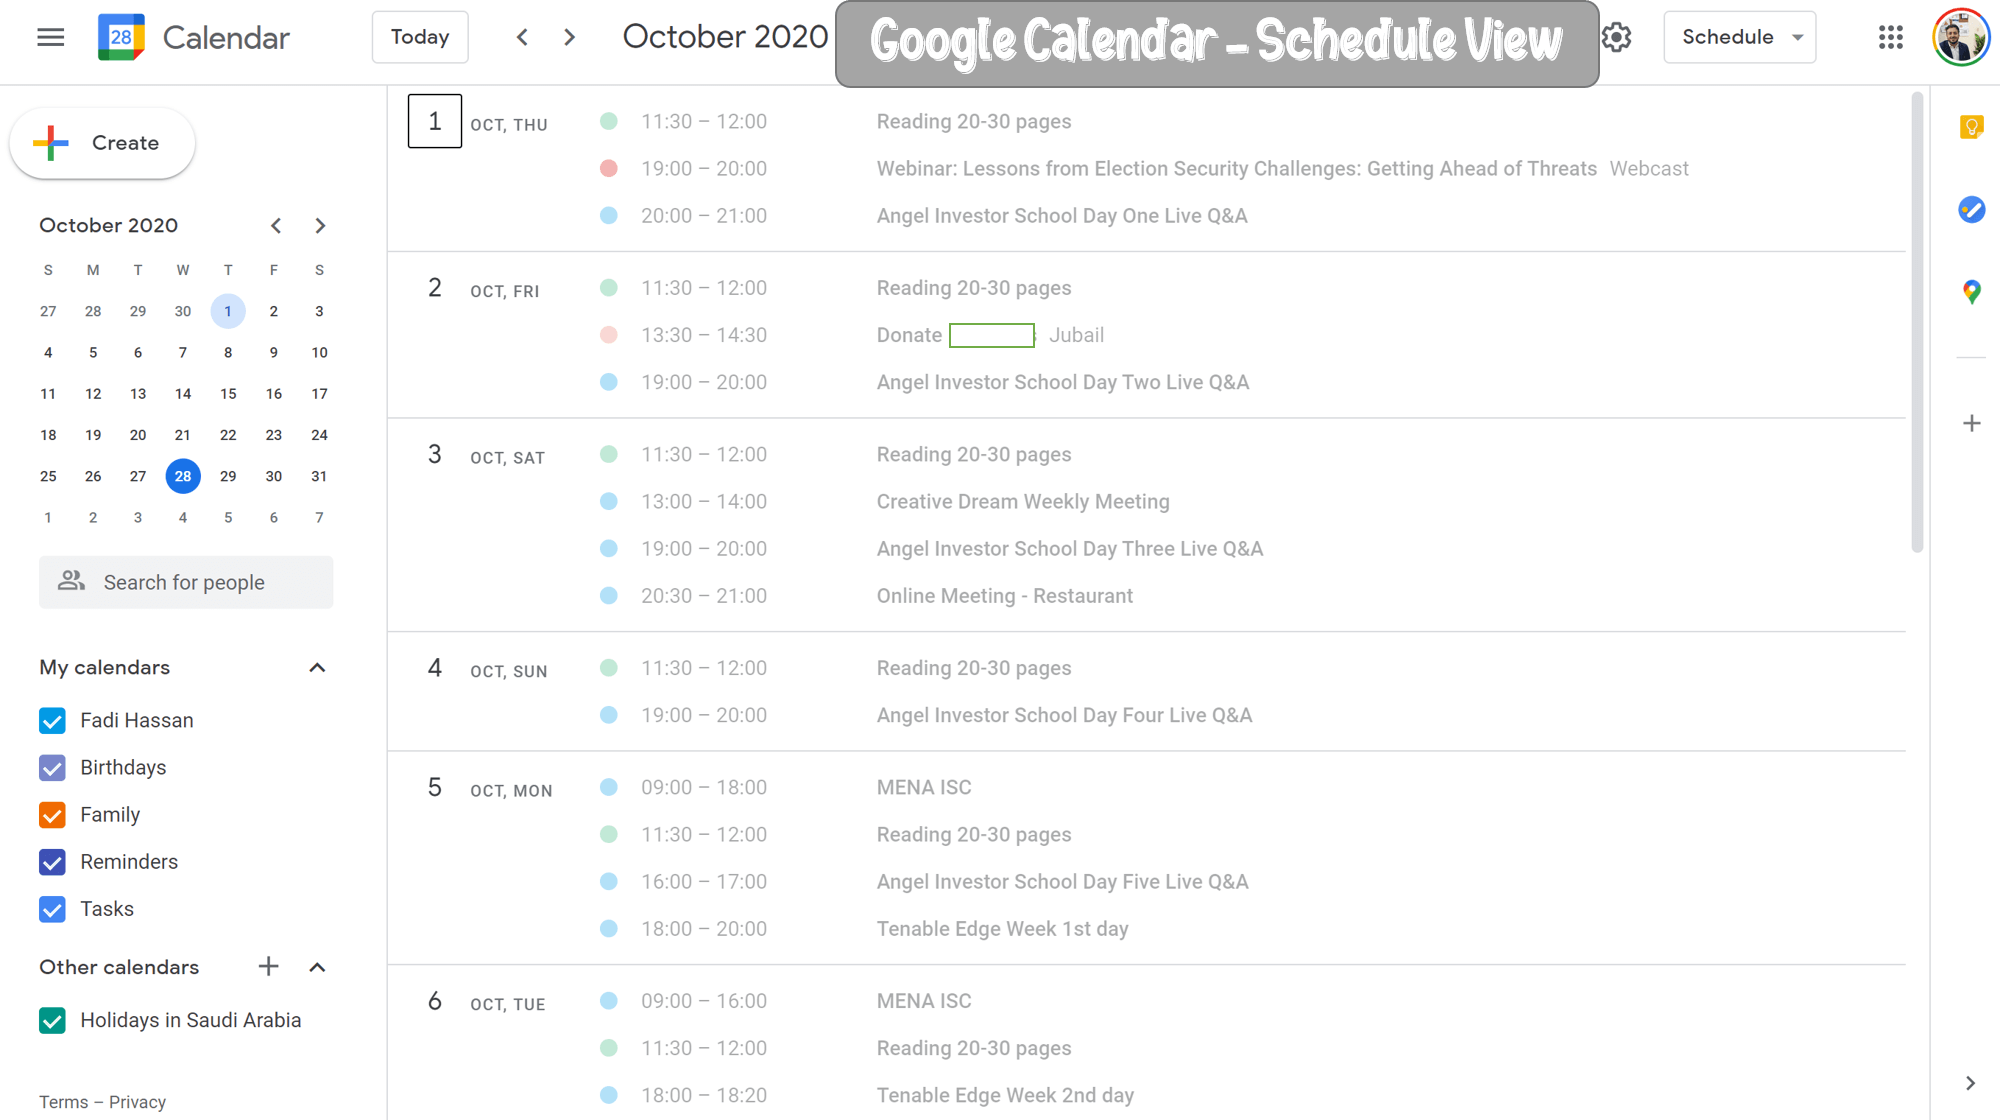Image resolution: width=2000 pixels, height=1120 pixels.
Task: Open the main hamburger menu
Action: click(x=50, y=38)
